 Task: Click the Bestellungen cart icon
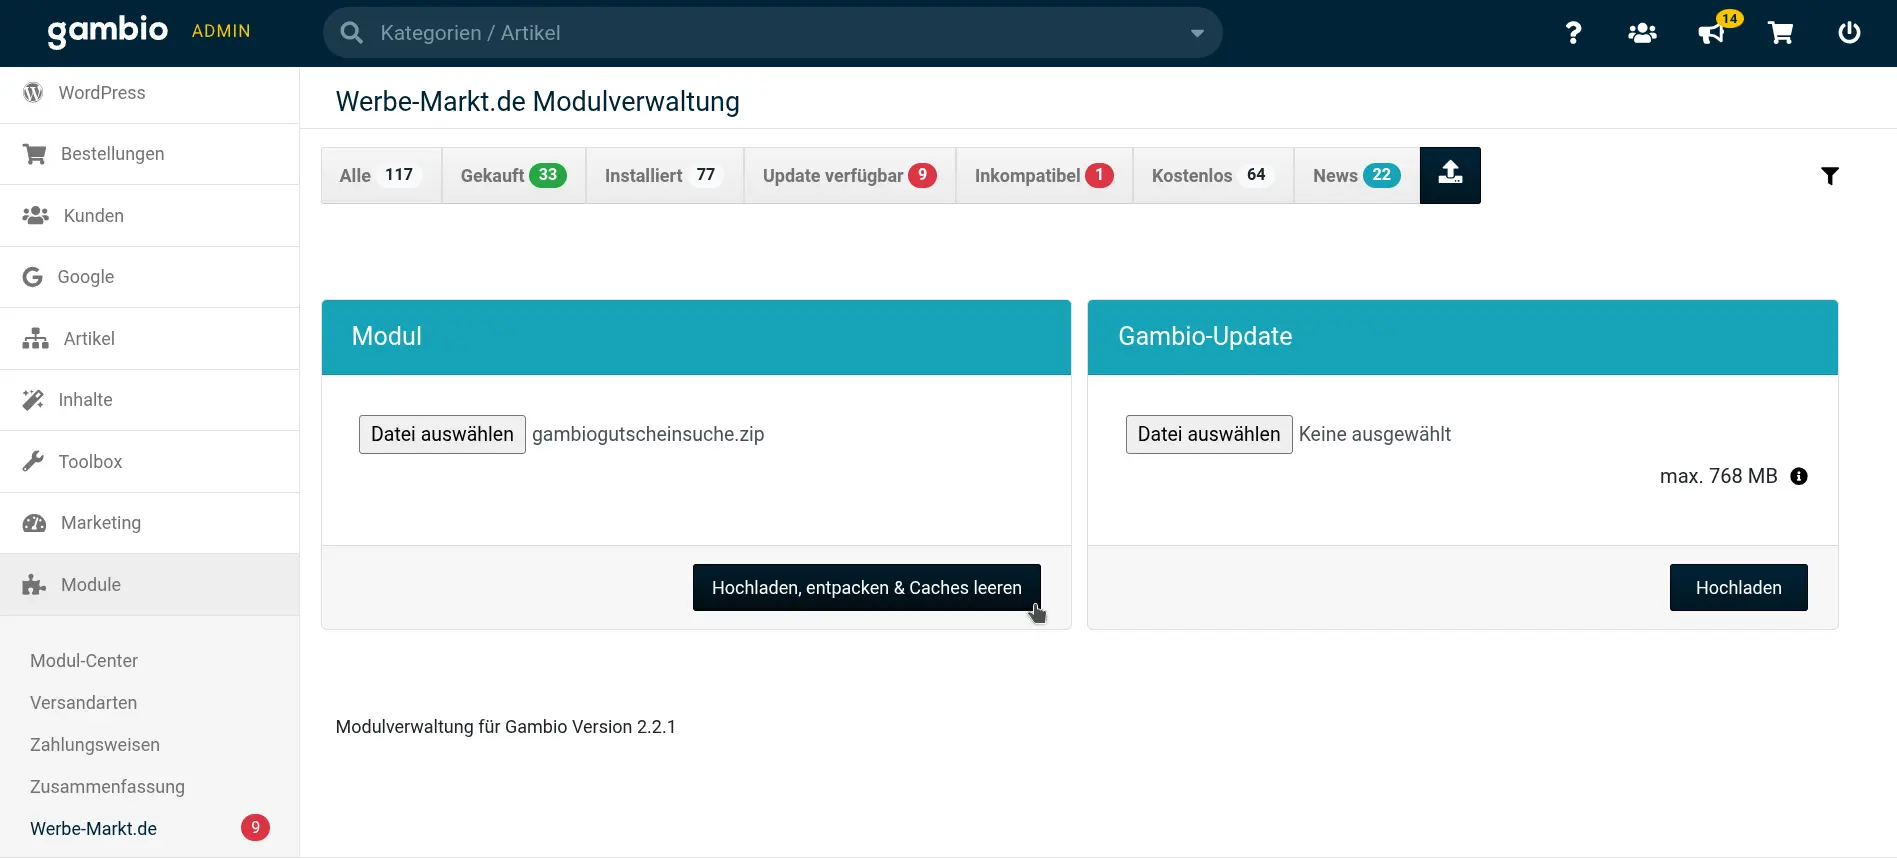pos(34,154)
